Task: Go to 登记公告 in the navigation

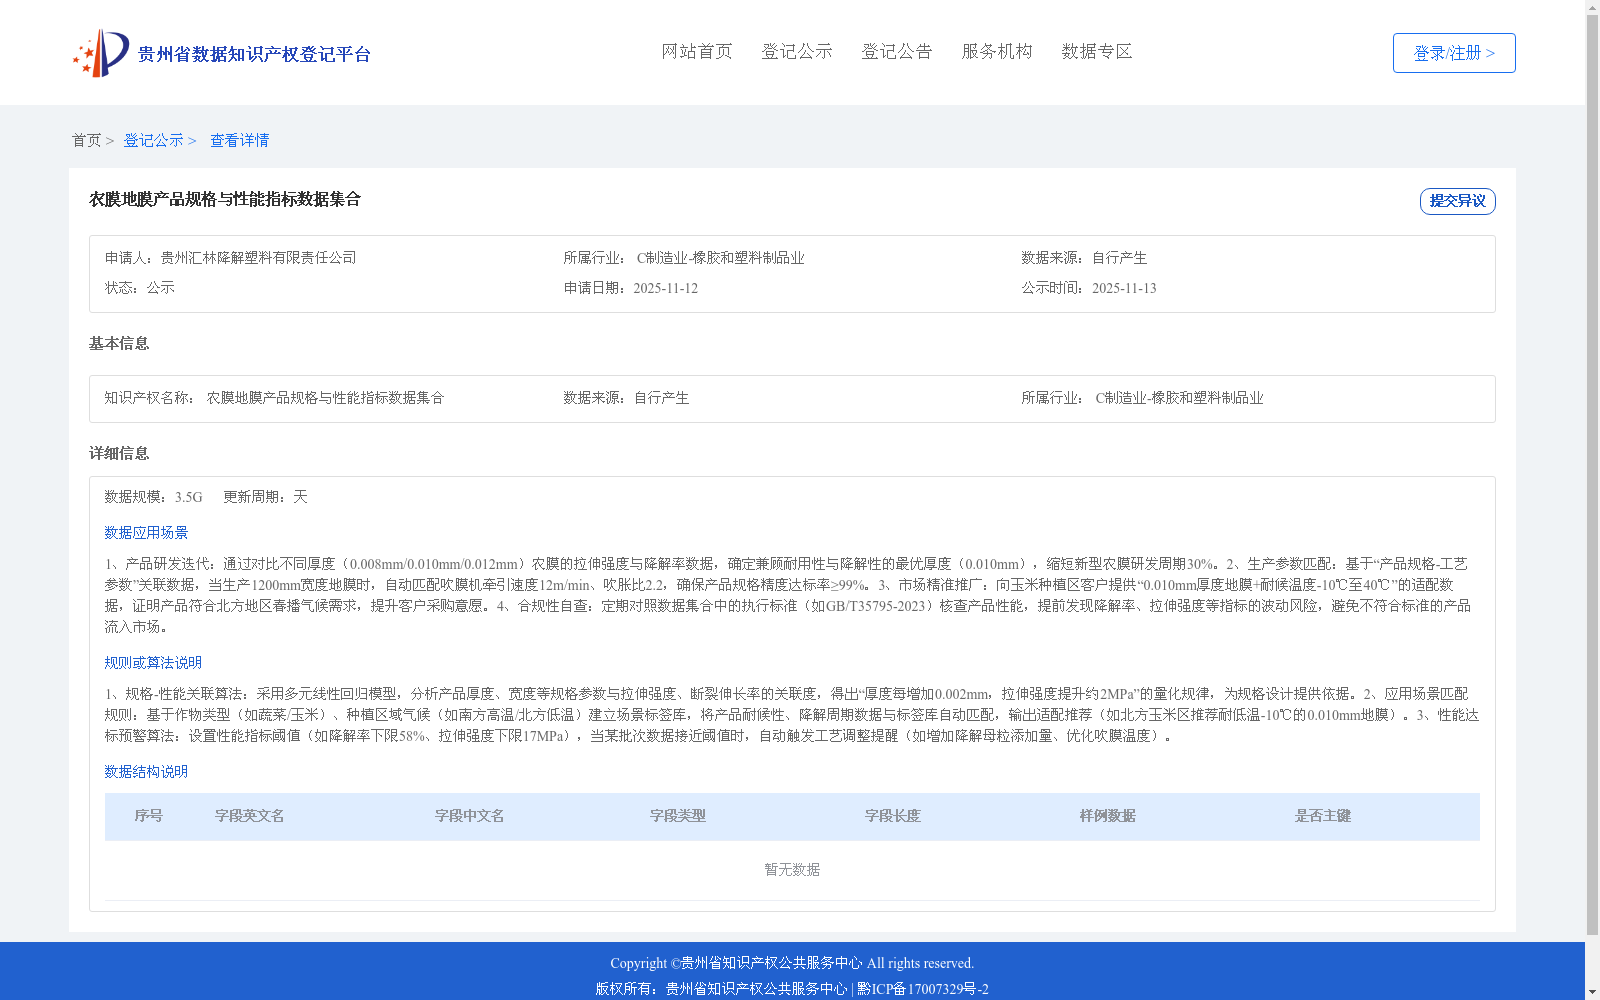Action: (x=897, y=51)
